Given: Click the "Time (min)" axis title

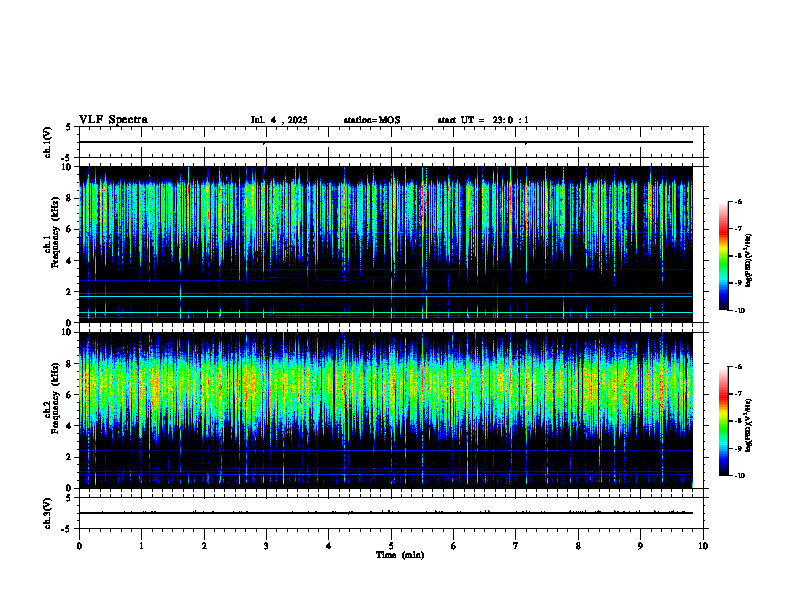Looking at the screenshot, I should pyautogui.click(x=400, y=555).
